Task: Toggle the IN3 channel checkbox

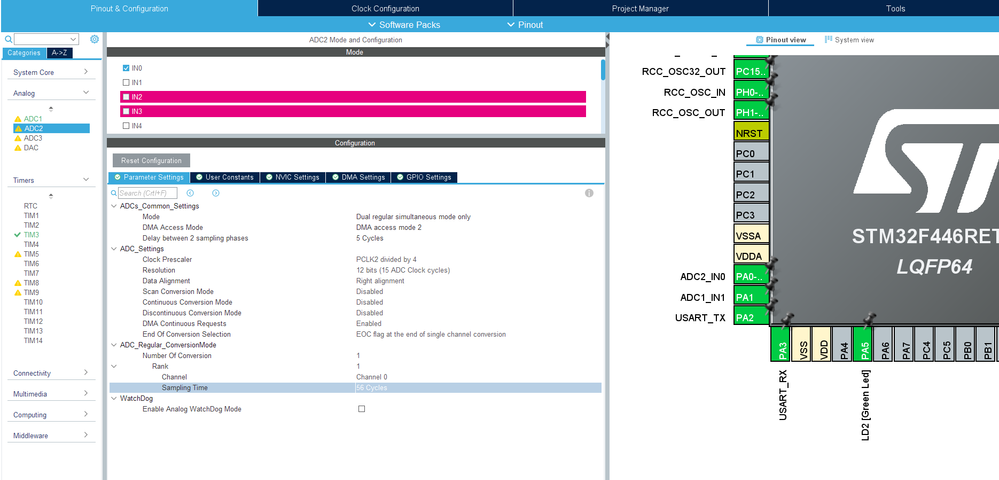Action: (x=126, y=112)
